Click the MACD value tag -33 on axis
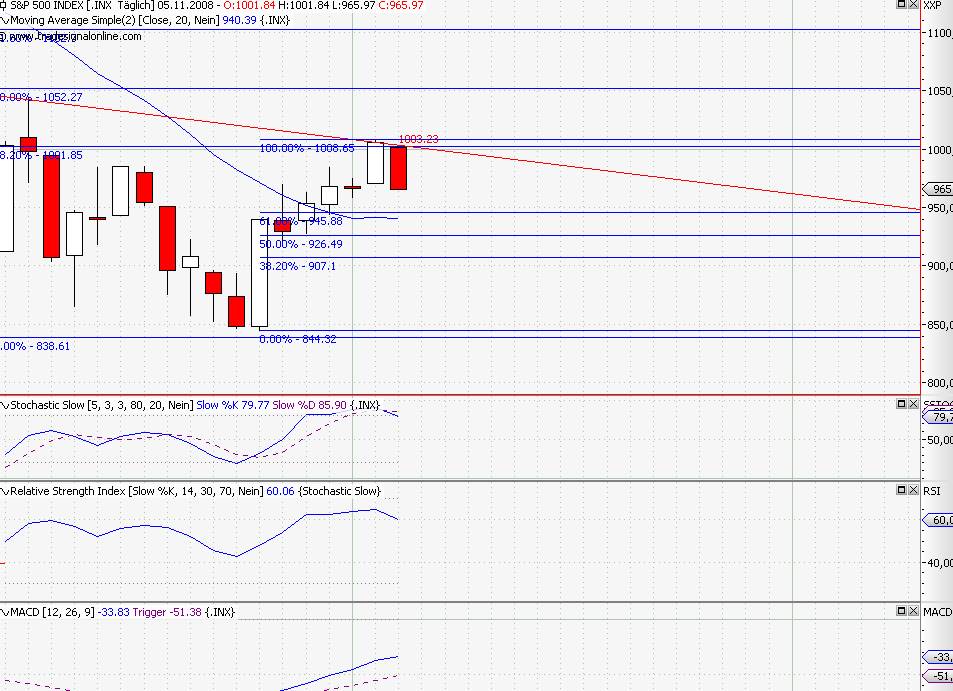Screen dimensions: 953x691 (x=939, y=657)
